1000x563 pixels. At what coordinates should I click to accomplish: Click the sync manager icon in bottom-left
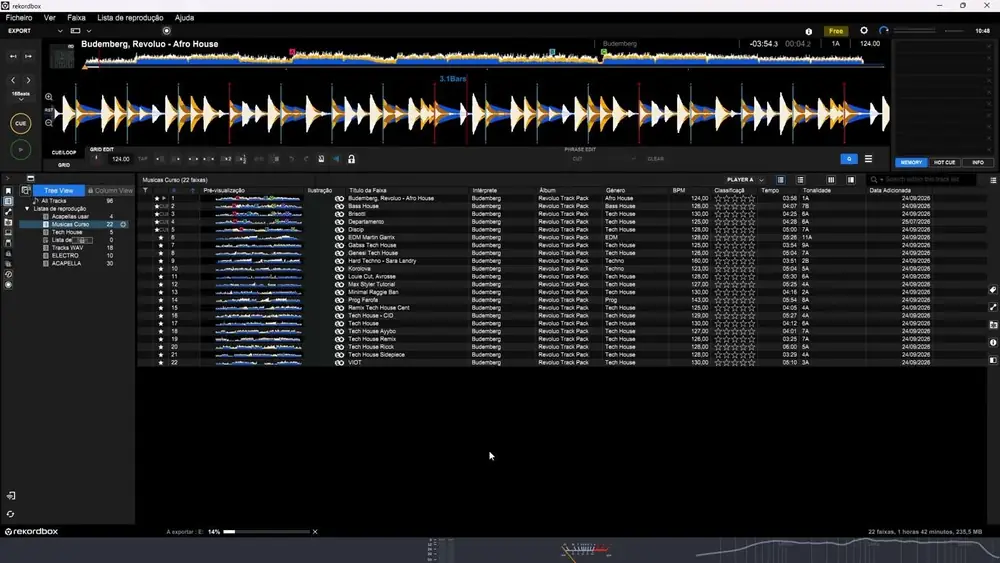10,514
